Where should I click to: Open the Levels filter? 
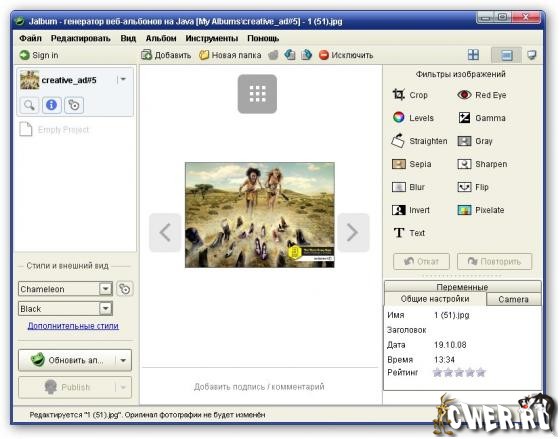(413, 118)
